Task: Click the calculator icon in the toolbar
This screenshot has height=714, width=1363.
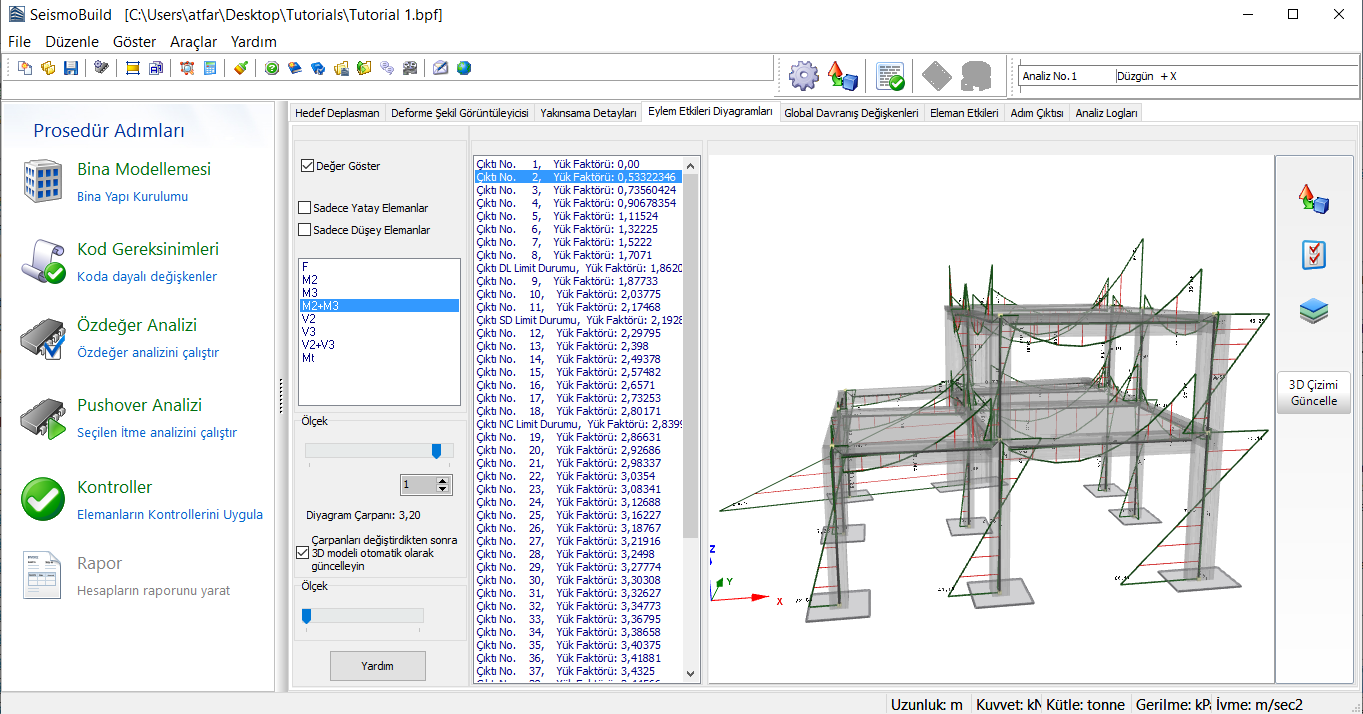Action: pos(210,68)
